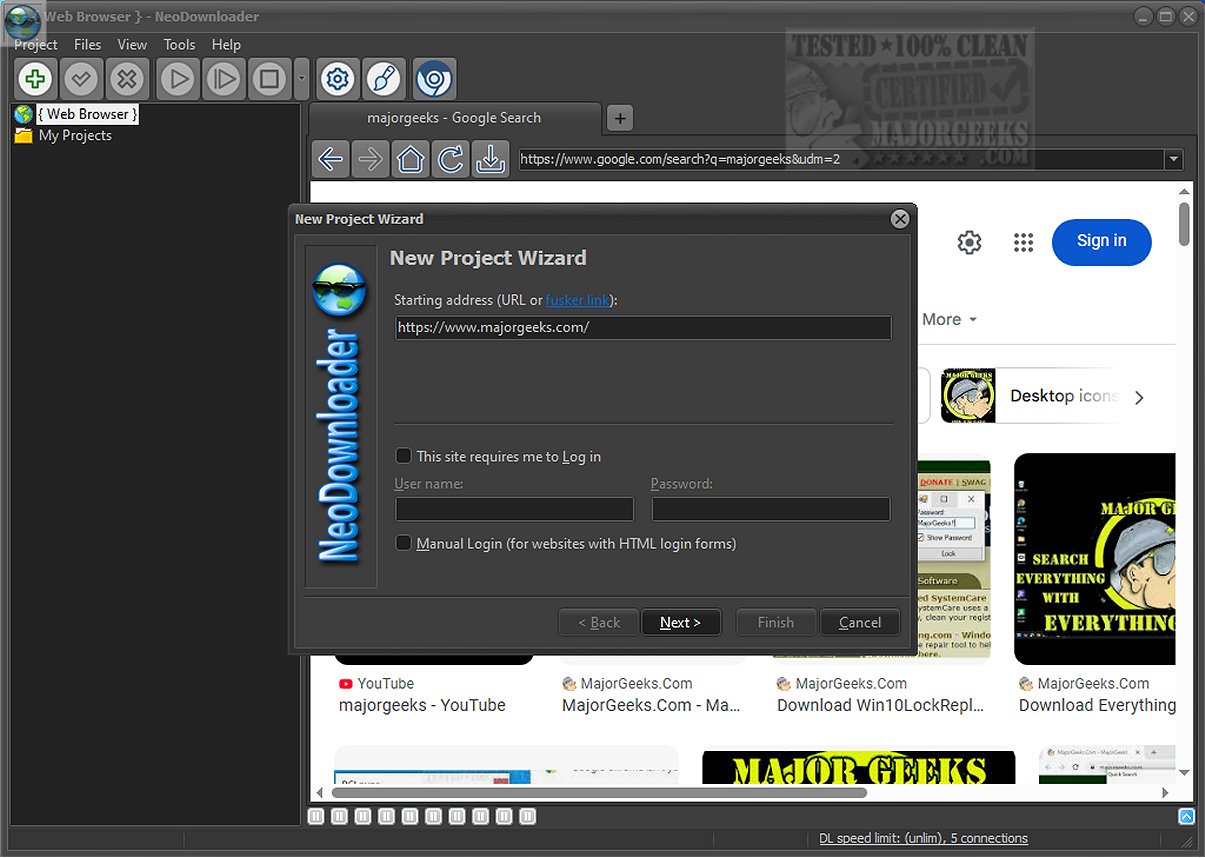Click the Search Everything thumbnail image
The height and width of the screenshot is (858, 1205).
1095,559
